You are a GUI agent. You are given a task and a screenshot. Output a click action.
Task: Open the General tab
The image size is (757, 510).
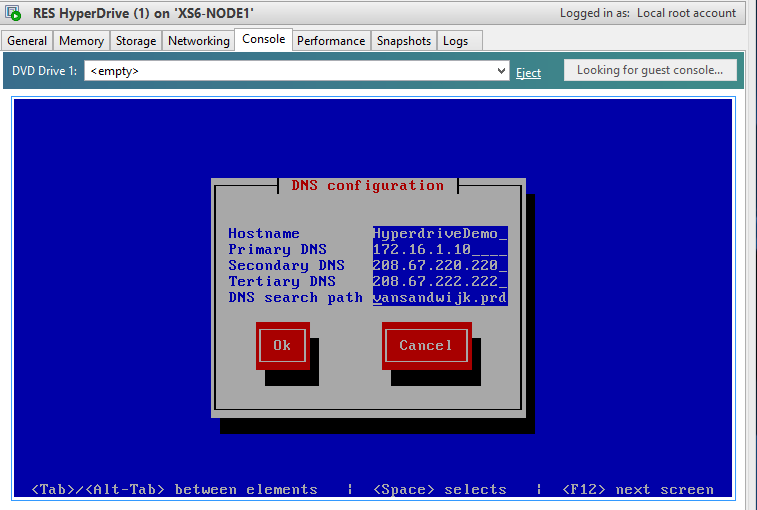(27, 41)
